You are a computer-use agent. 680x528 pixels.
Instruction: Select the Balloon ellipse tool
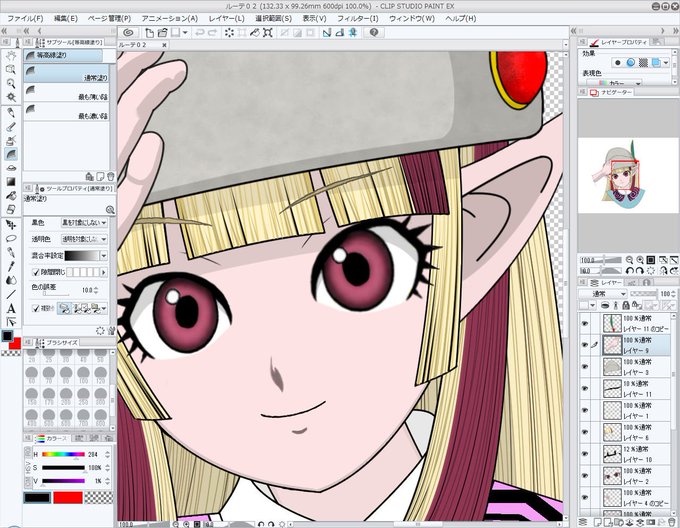tap(11, 238)
